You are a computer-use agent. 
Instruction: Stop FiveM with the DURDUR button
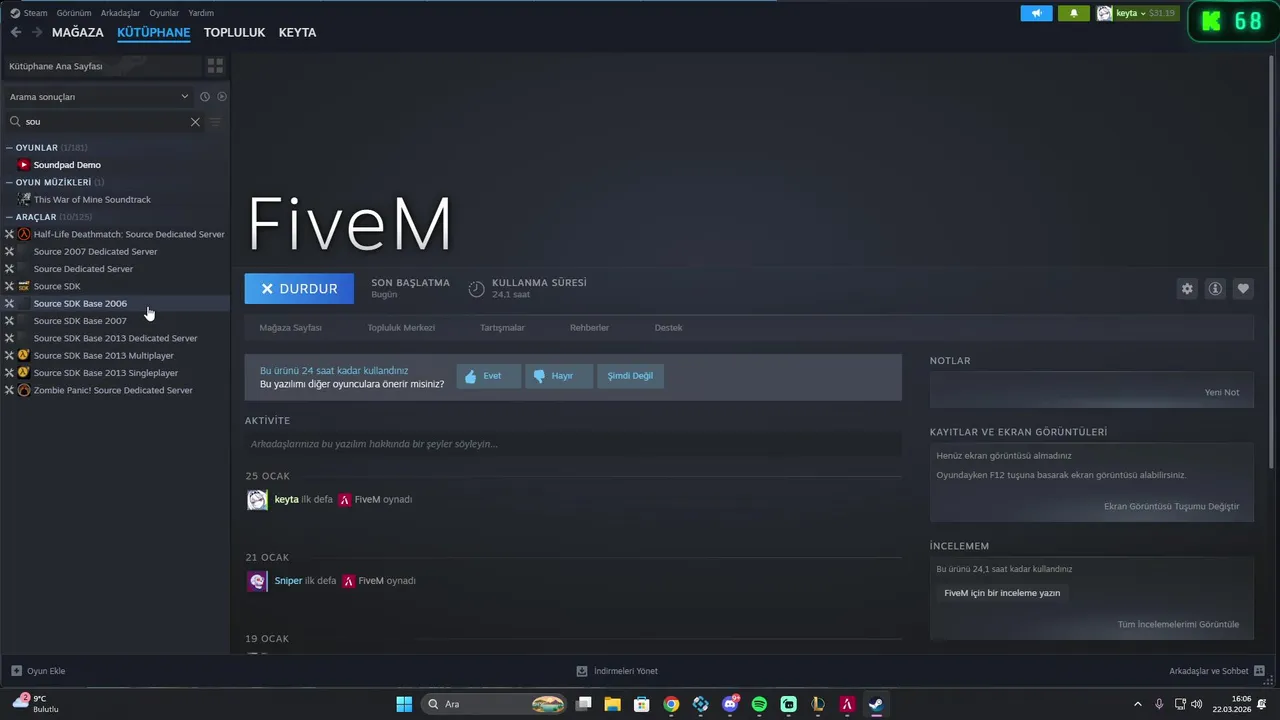[299, 289]
